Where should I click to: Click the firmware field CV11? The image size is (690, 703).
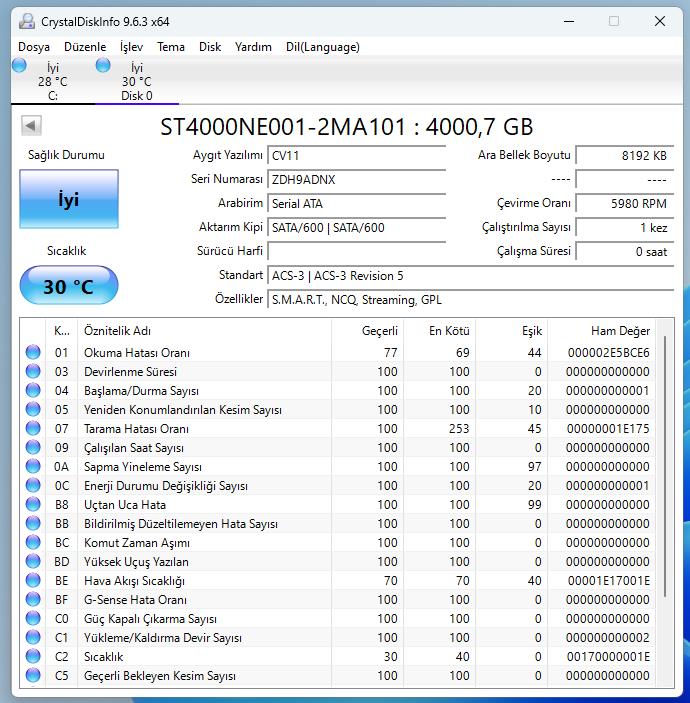tap(357, 156)
